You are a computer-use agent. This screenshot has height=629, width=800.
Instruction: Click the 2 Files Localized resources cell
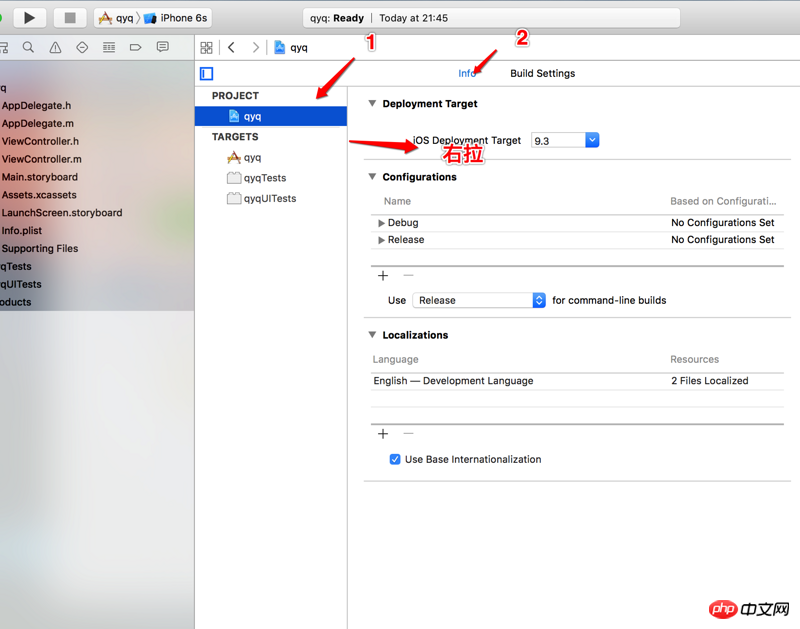710,381
